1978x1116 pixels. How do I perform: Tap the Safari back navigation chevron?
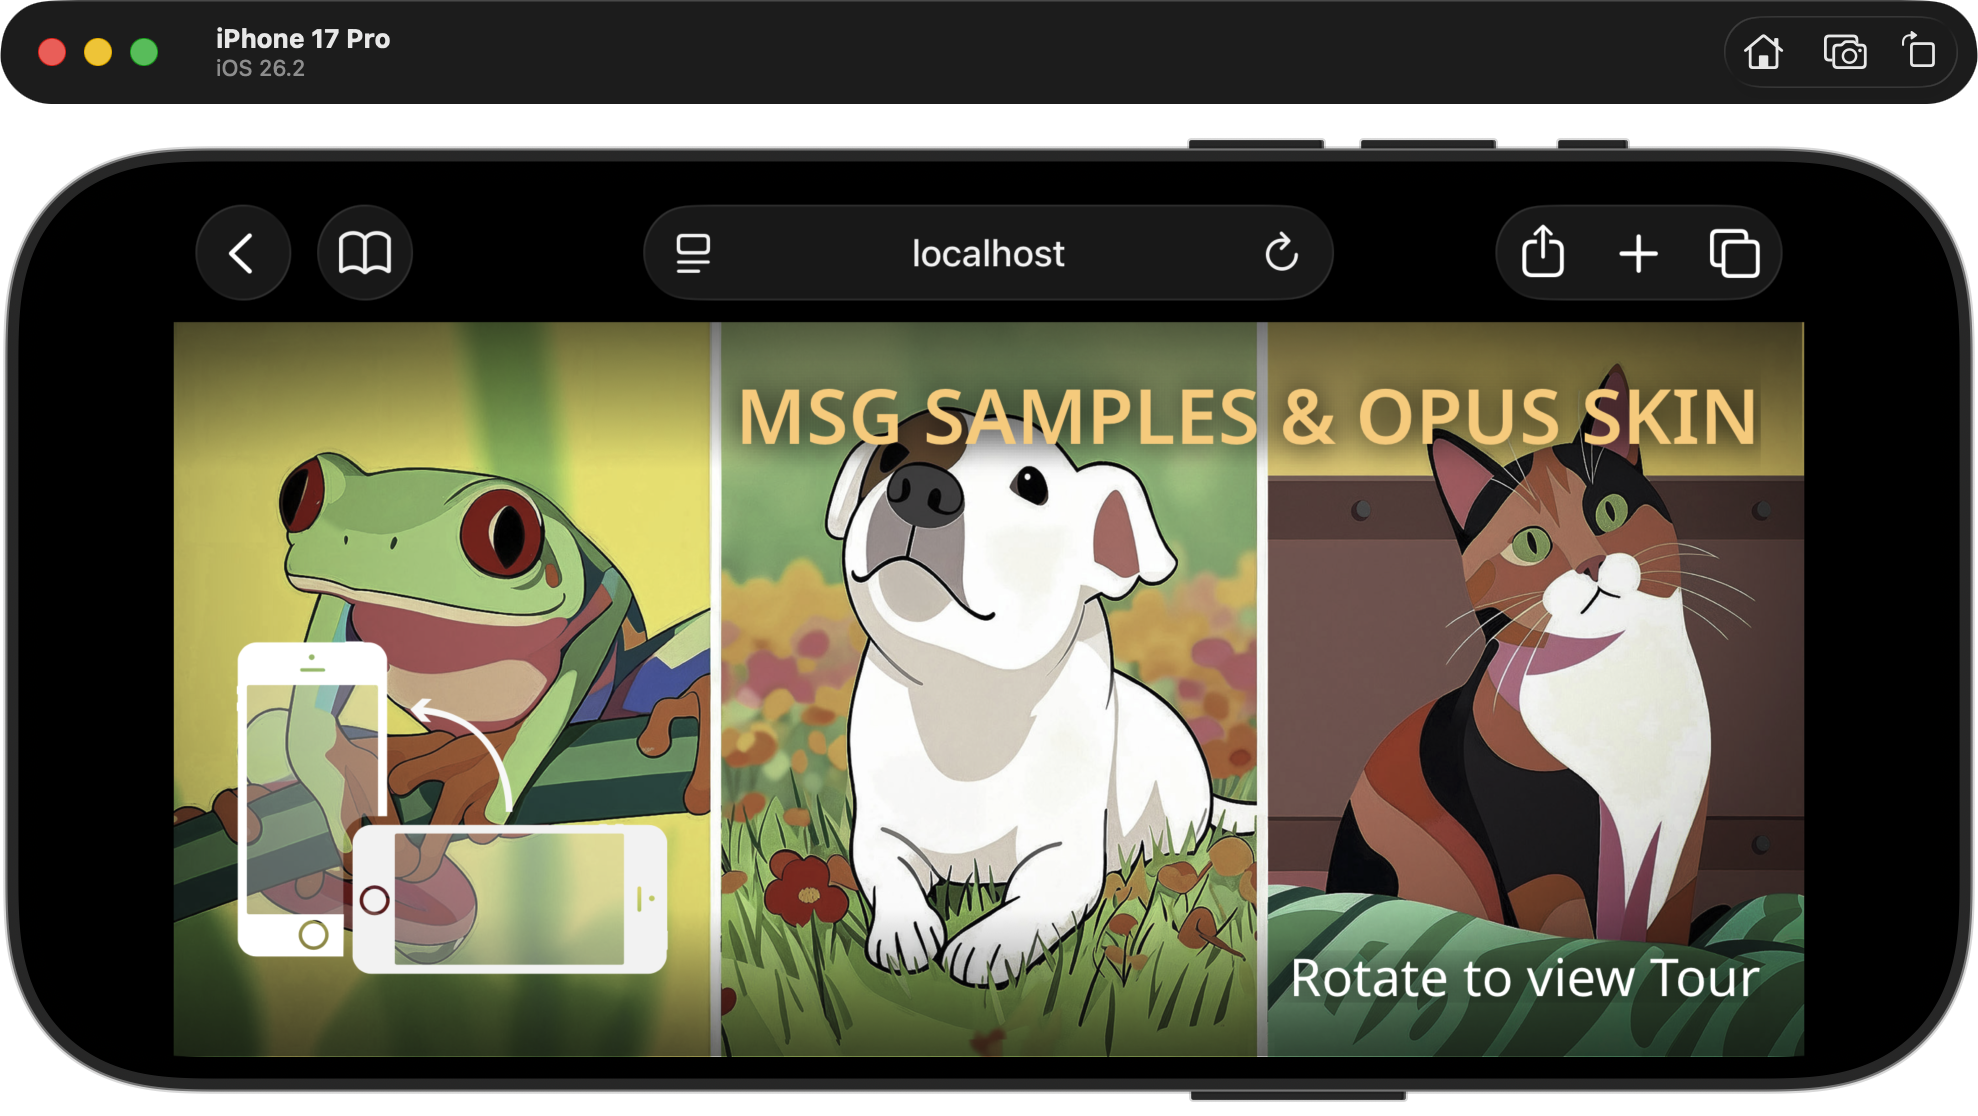click(243, 253)
